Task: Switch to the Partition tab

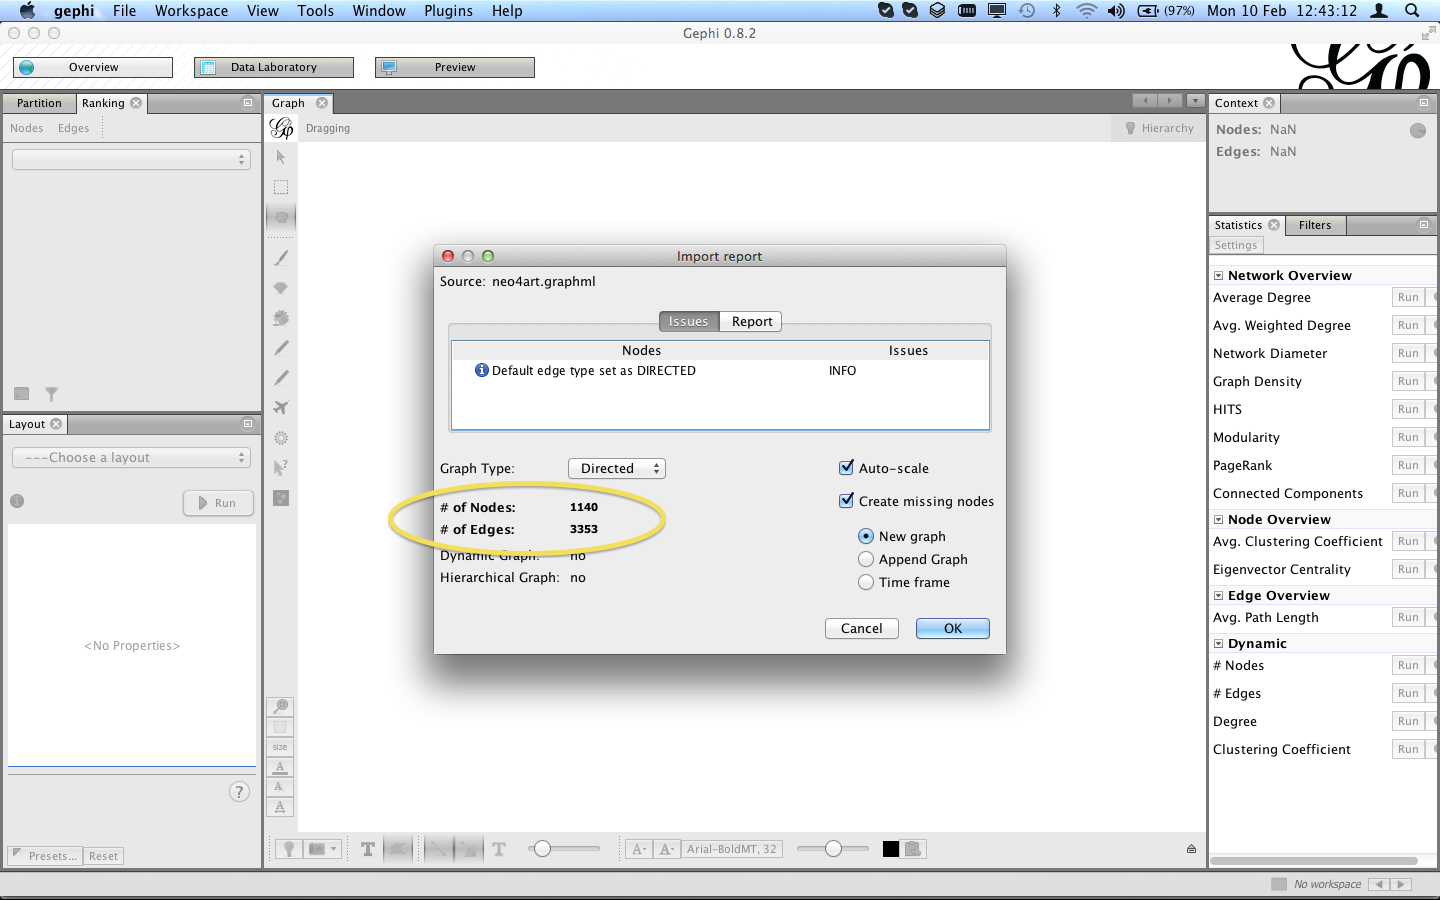Action: [39, 103]
